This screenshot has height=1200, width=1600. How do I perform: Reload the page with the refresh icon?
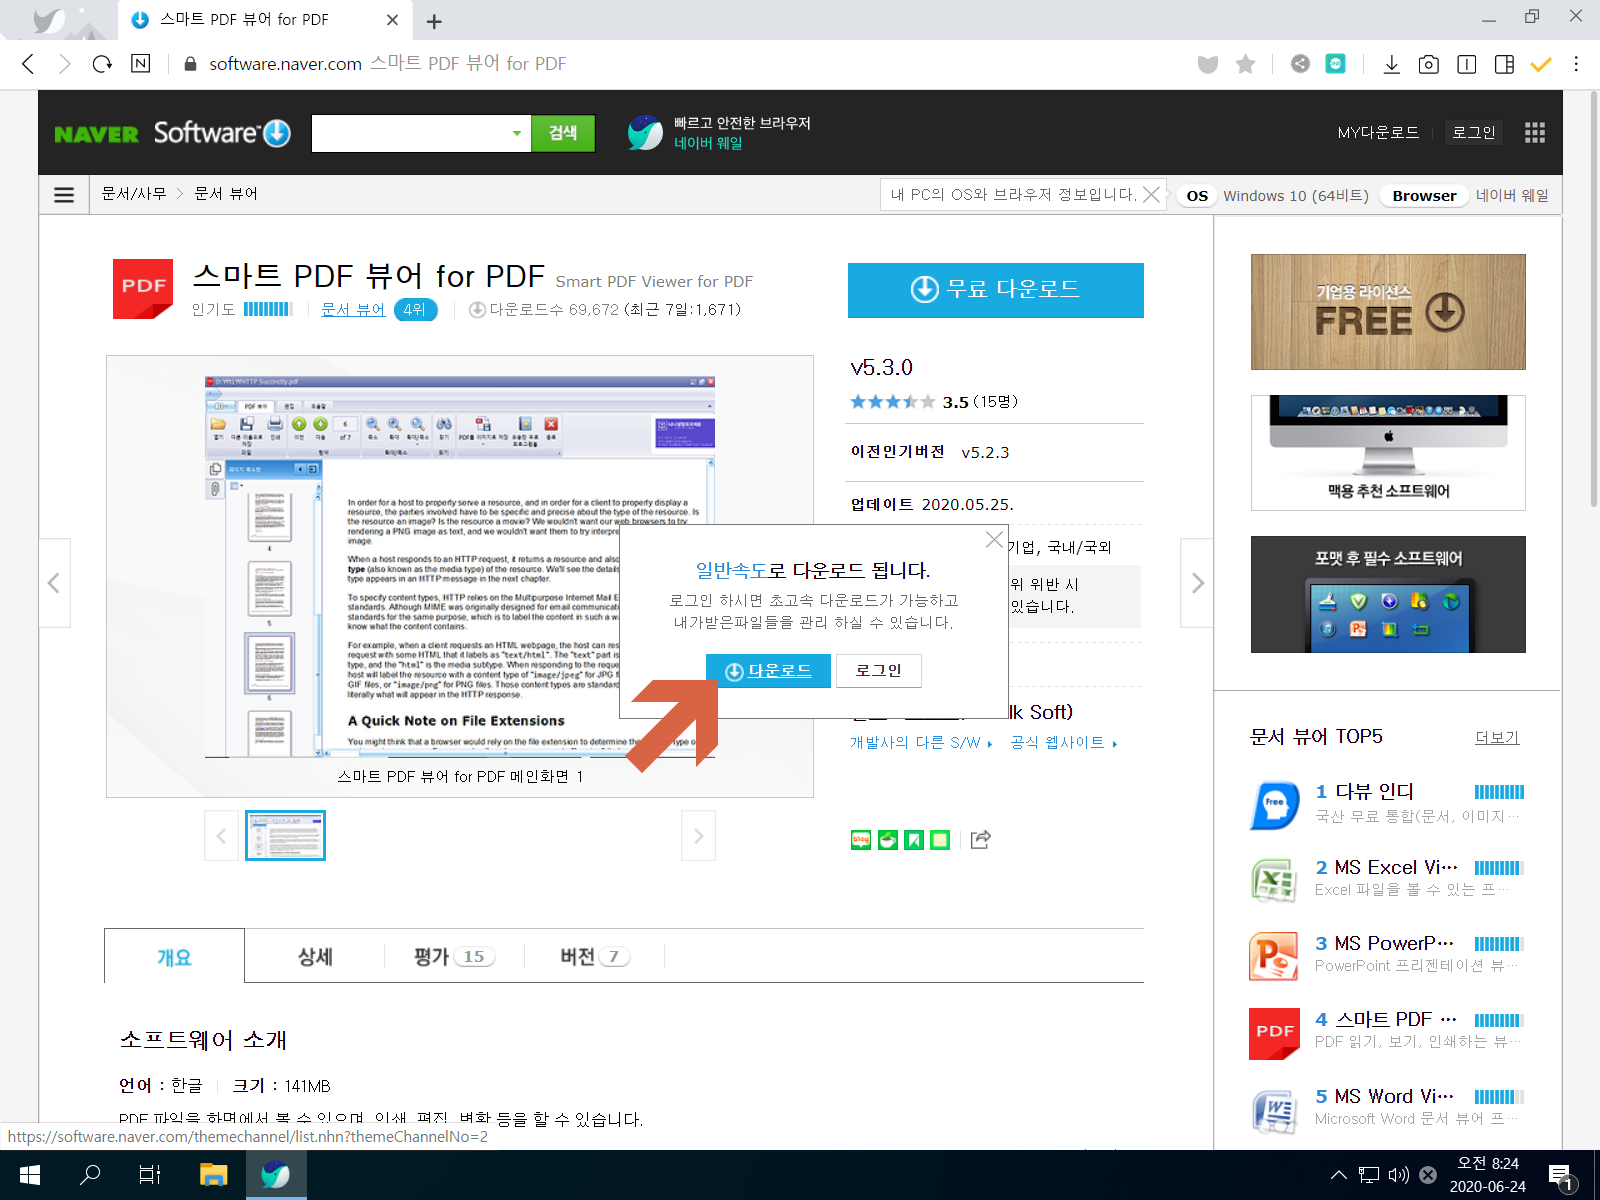[102, 64]
